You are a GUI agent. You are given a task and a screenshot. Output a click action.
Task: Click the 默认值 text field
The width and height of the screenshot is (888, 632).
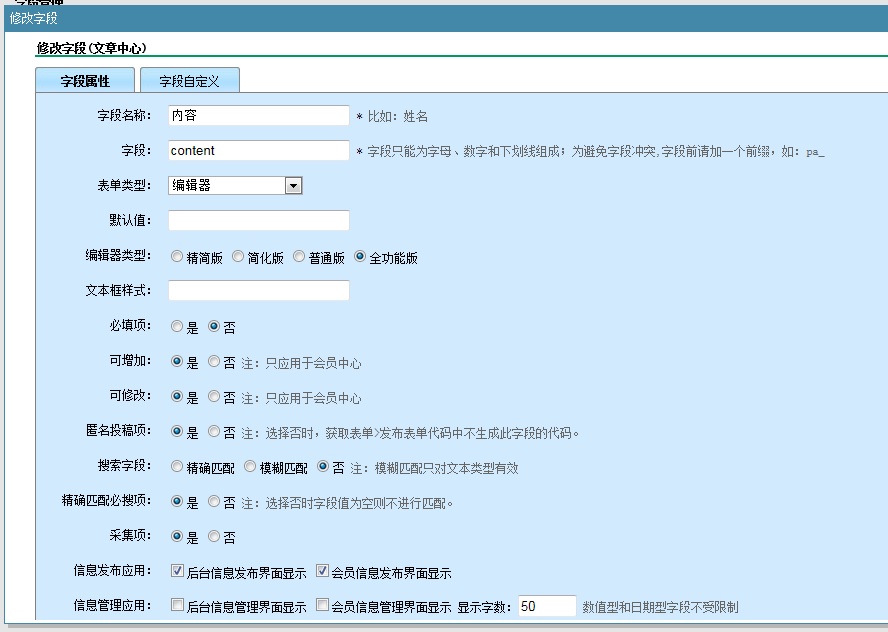(258, 221)
